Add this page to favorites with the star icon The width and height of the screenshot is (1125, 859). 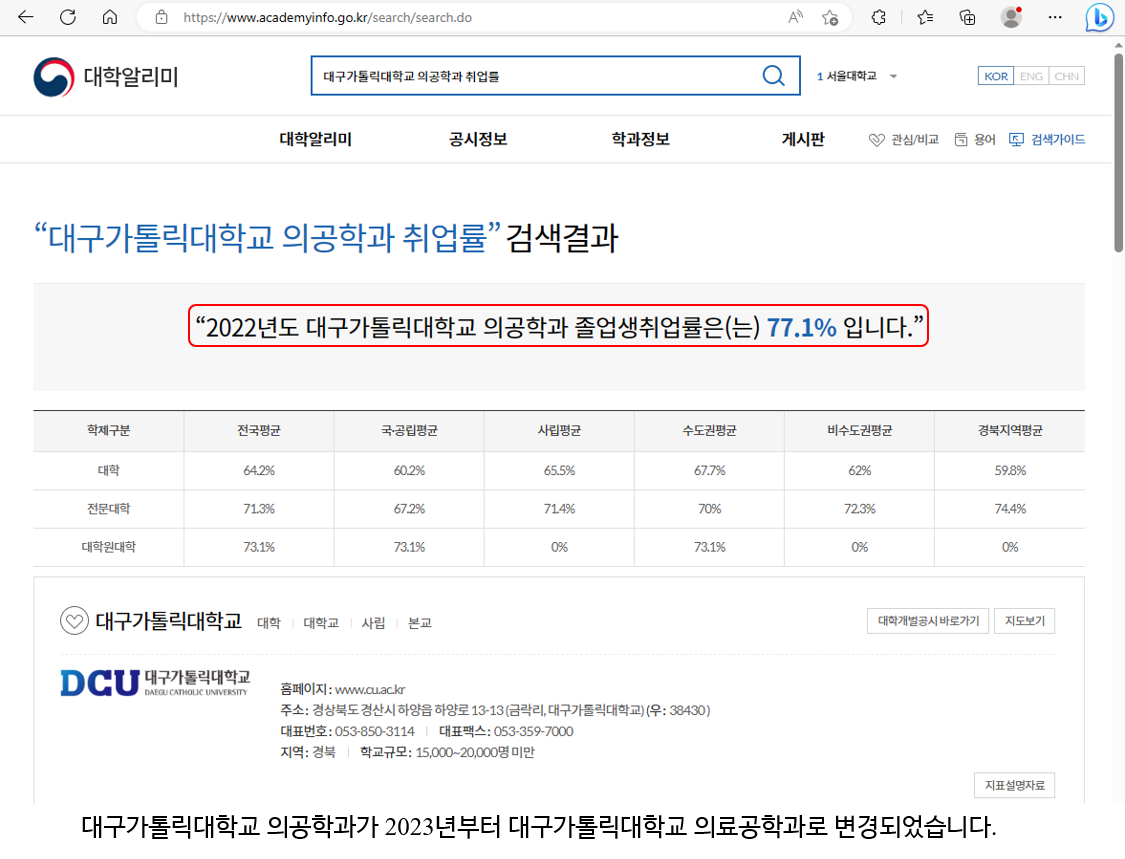pos(830,17)
